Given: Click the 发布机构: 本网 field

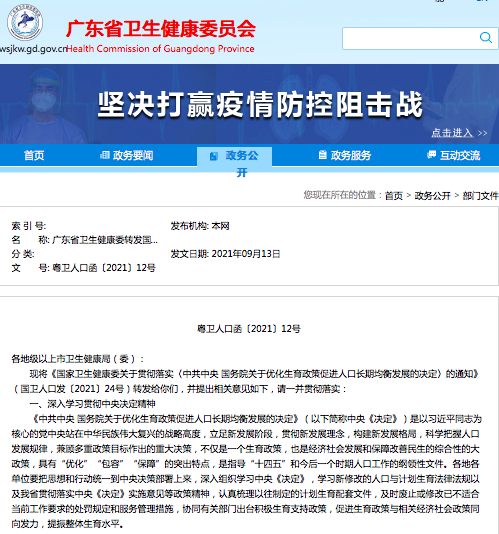Looking at the screenshot, I should point(200,226).
